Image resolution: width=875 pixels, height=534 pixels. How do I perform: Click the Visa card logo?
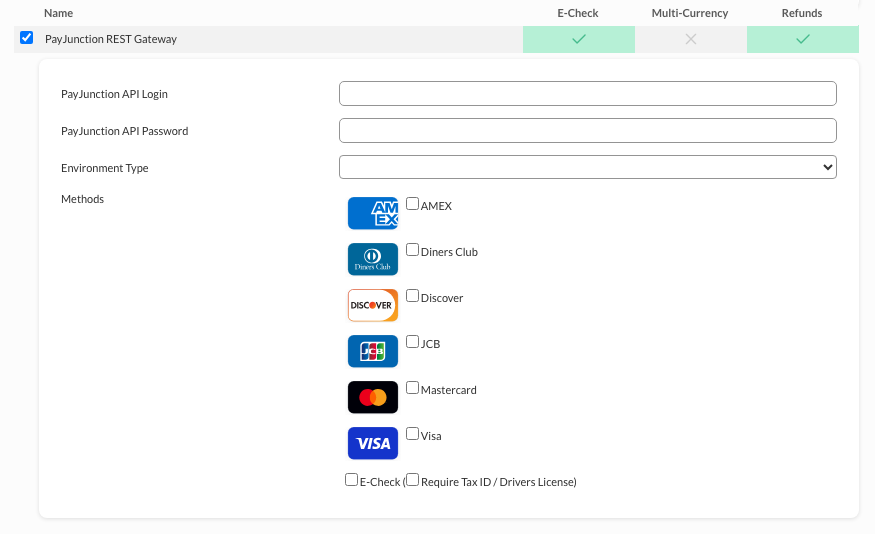373,443
